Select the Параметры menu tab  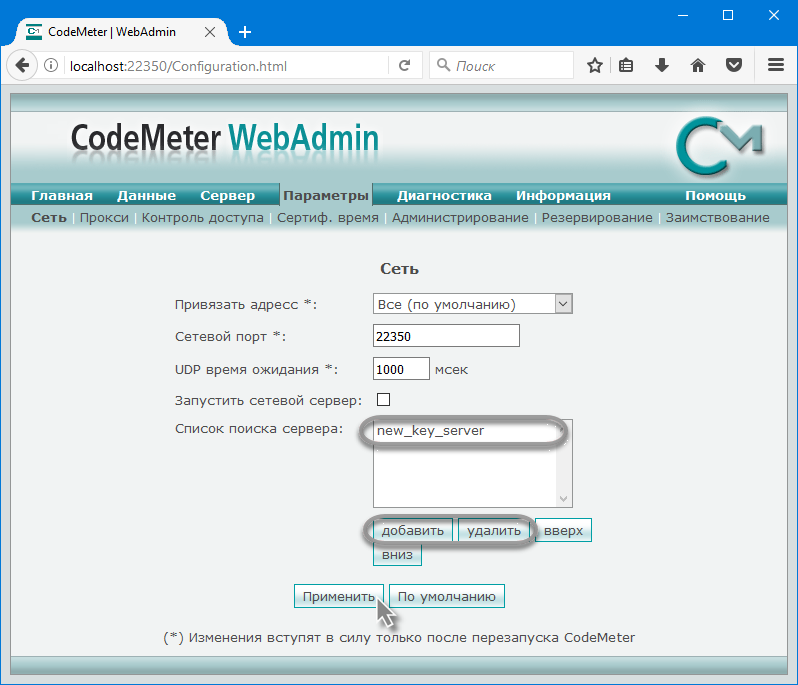pyautogui.click(x=326, y=195)
